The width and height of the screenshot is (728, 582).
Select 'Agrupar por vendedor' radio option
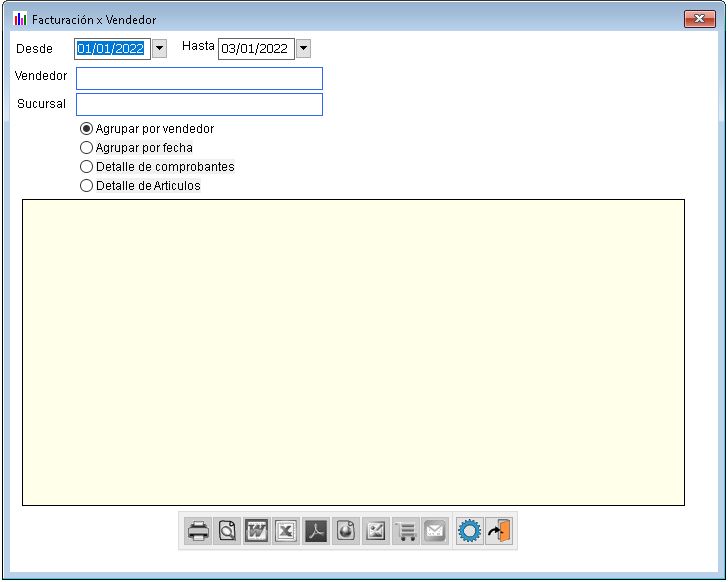(x=87, y=129)
